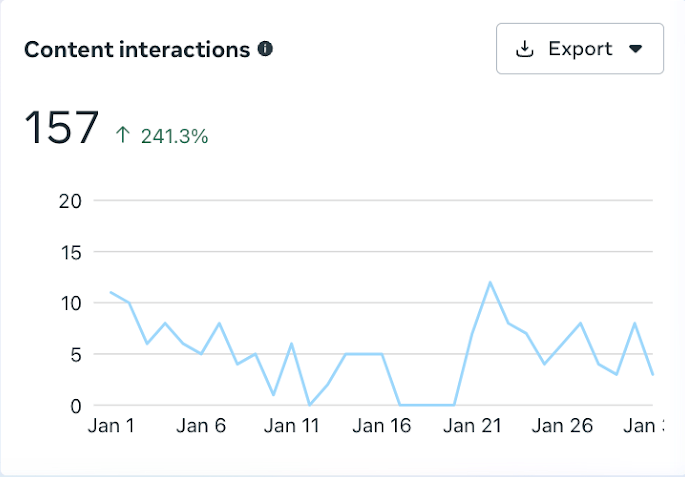
Task: Click the 15 y-axis label
Action: [x=71, y=251]
